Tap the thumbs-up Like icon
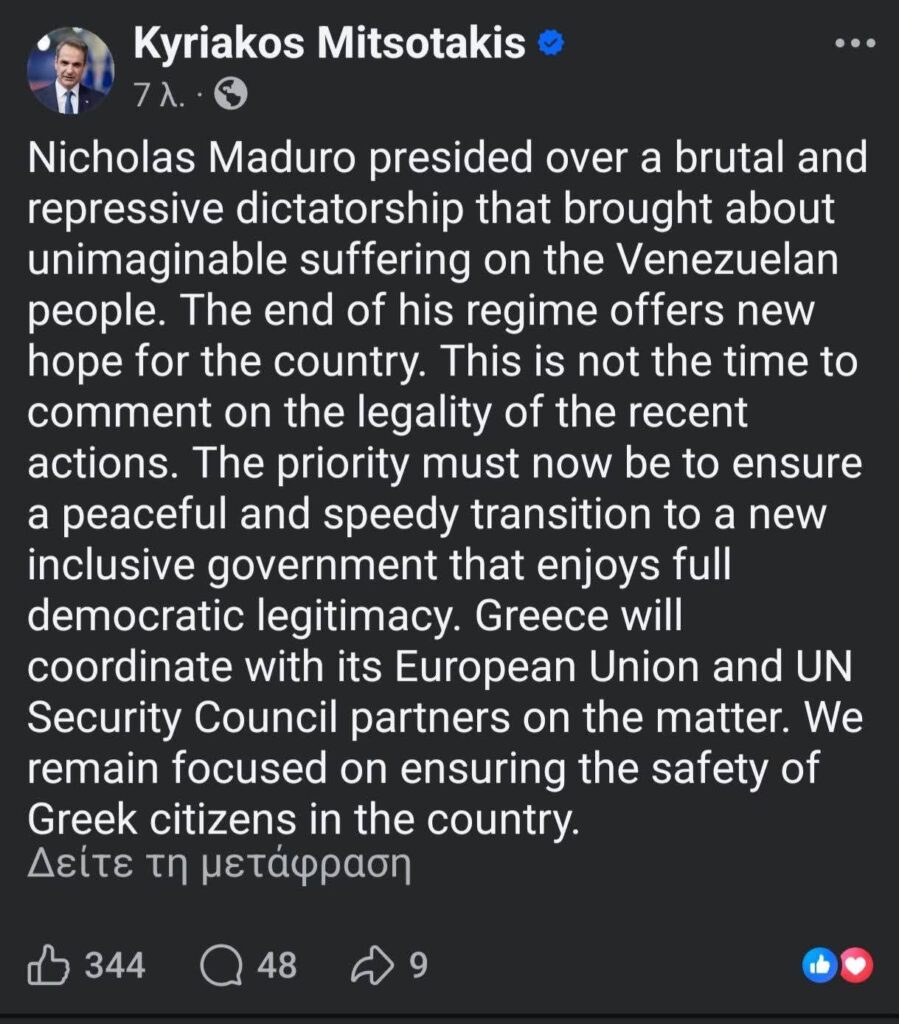899x1024 pixels. pos(49,965)
